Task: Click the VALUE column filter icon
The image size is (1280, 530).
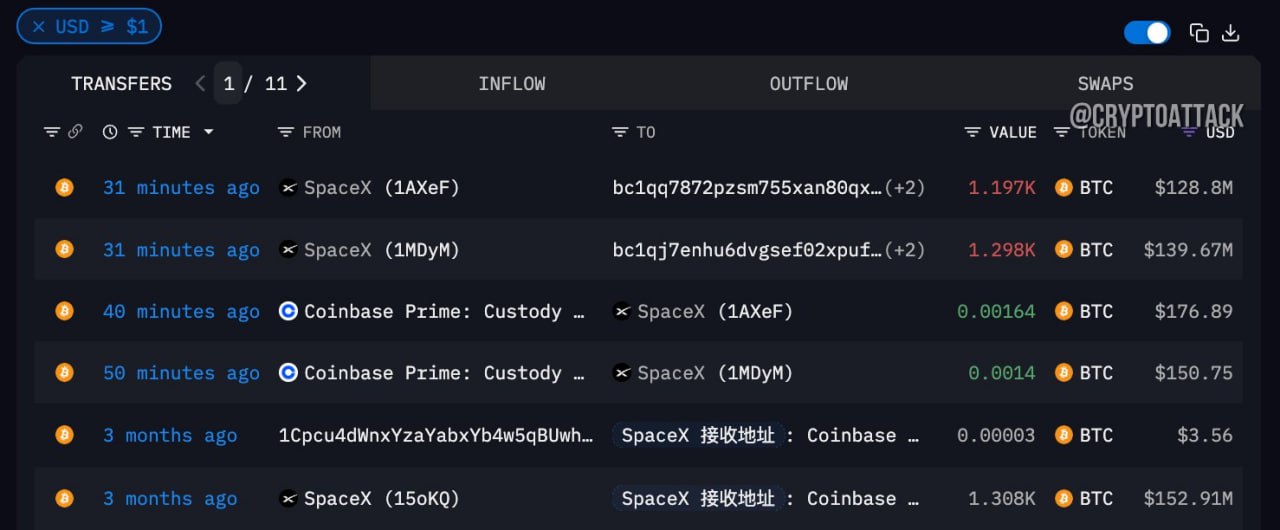Action: click(x=972, y=132)
